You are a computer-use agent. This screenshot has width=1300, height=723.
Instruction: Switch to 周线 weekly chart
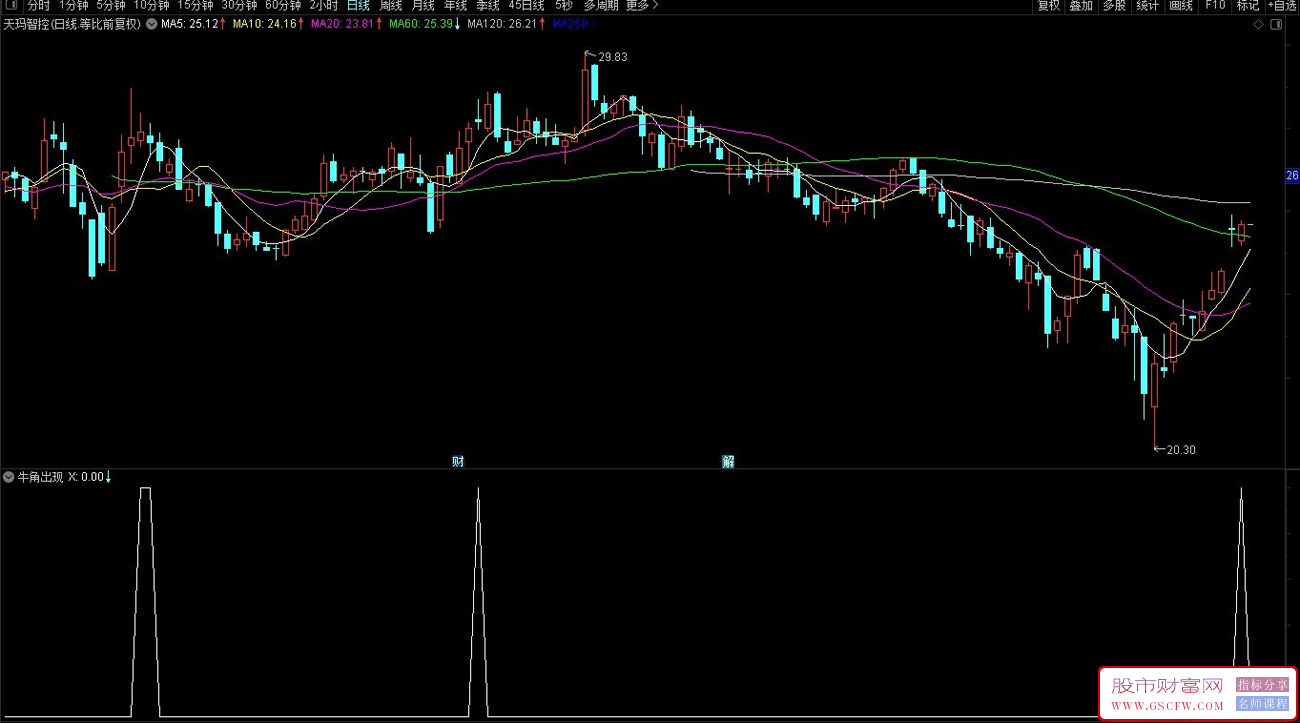tap(390, 6)
